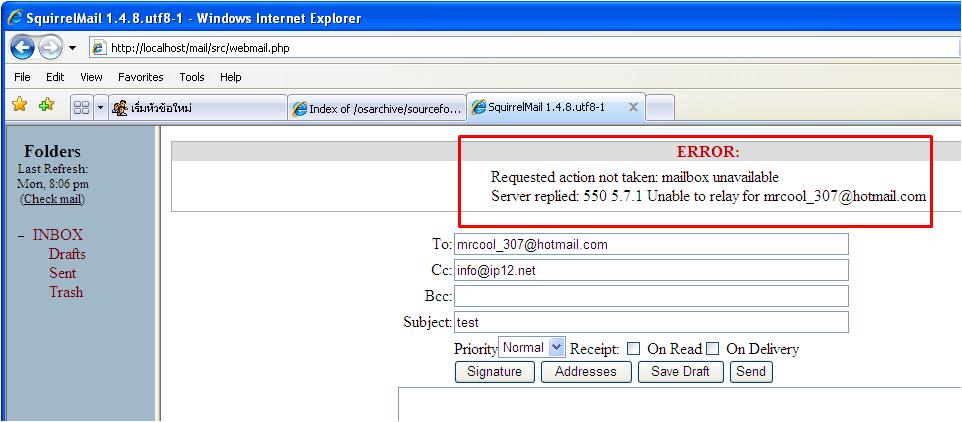Click the browser Back arrow button
The height and width of the screenshot is (422, 962).
pyautogui.click(x=22, y=47)
